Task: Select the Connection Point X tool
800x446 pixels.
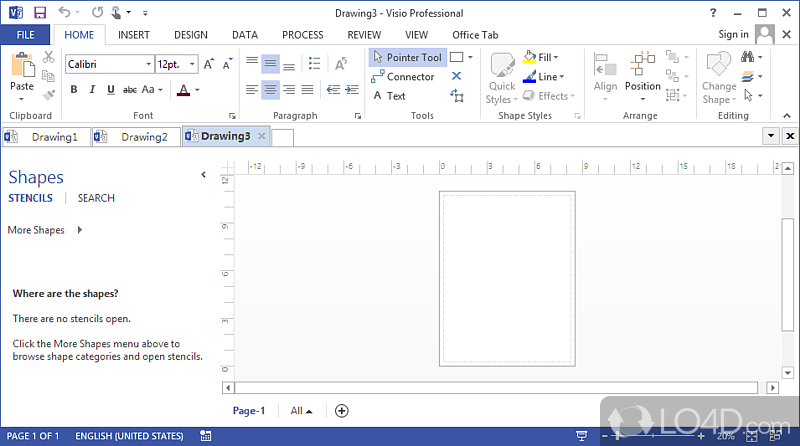Action: click(457, 76)
